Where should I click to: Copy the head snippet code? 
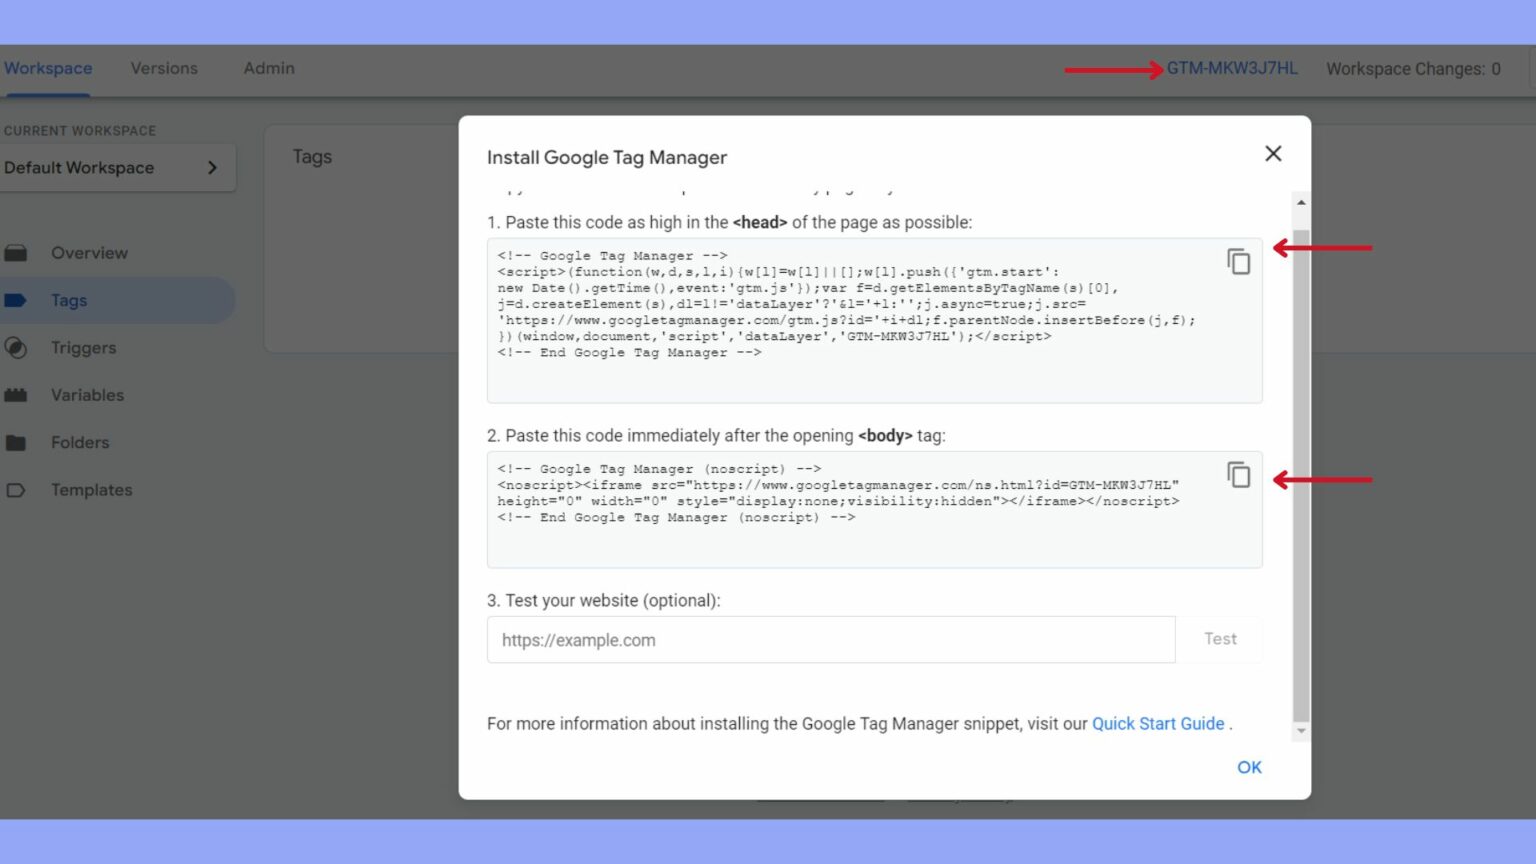1239,261
